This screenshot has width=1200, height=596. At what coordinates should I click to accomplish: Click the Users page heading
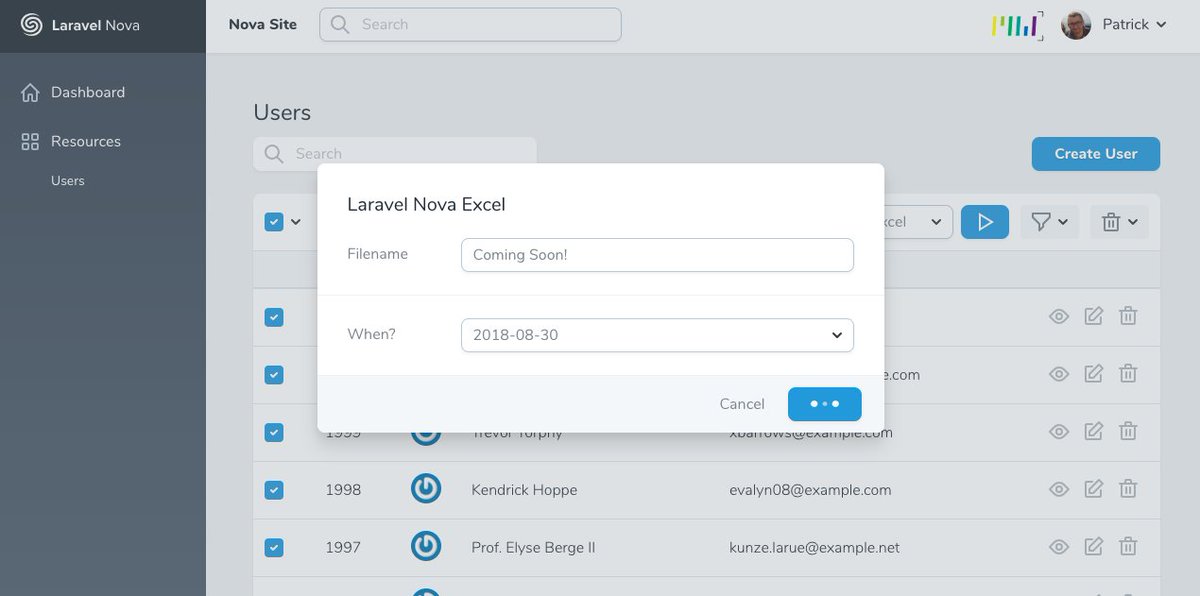point(282,112)
